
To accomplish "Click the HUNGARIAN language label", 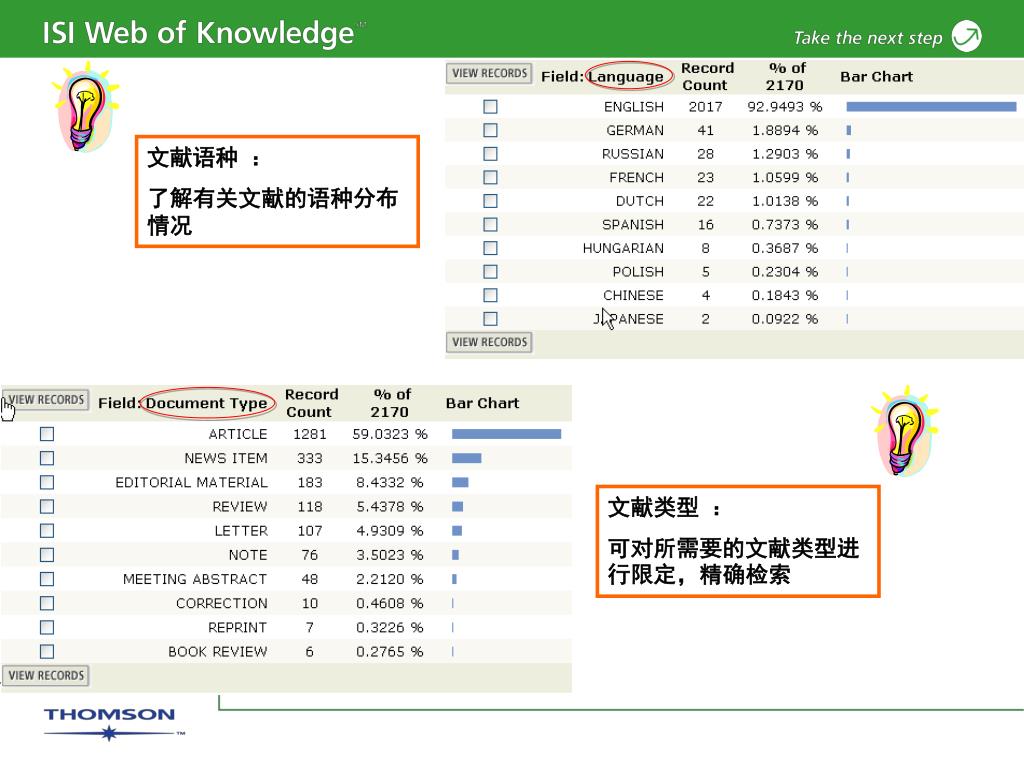I will (x=623, y=248).
